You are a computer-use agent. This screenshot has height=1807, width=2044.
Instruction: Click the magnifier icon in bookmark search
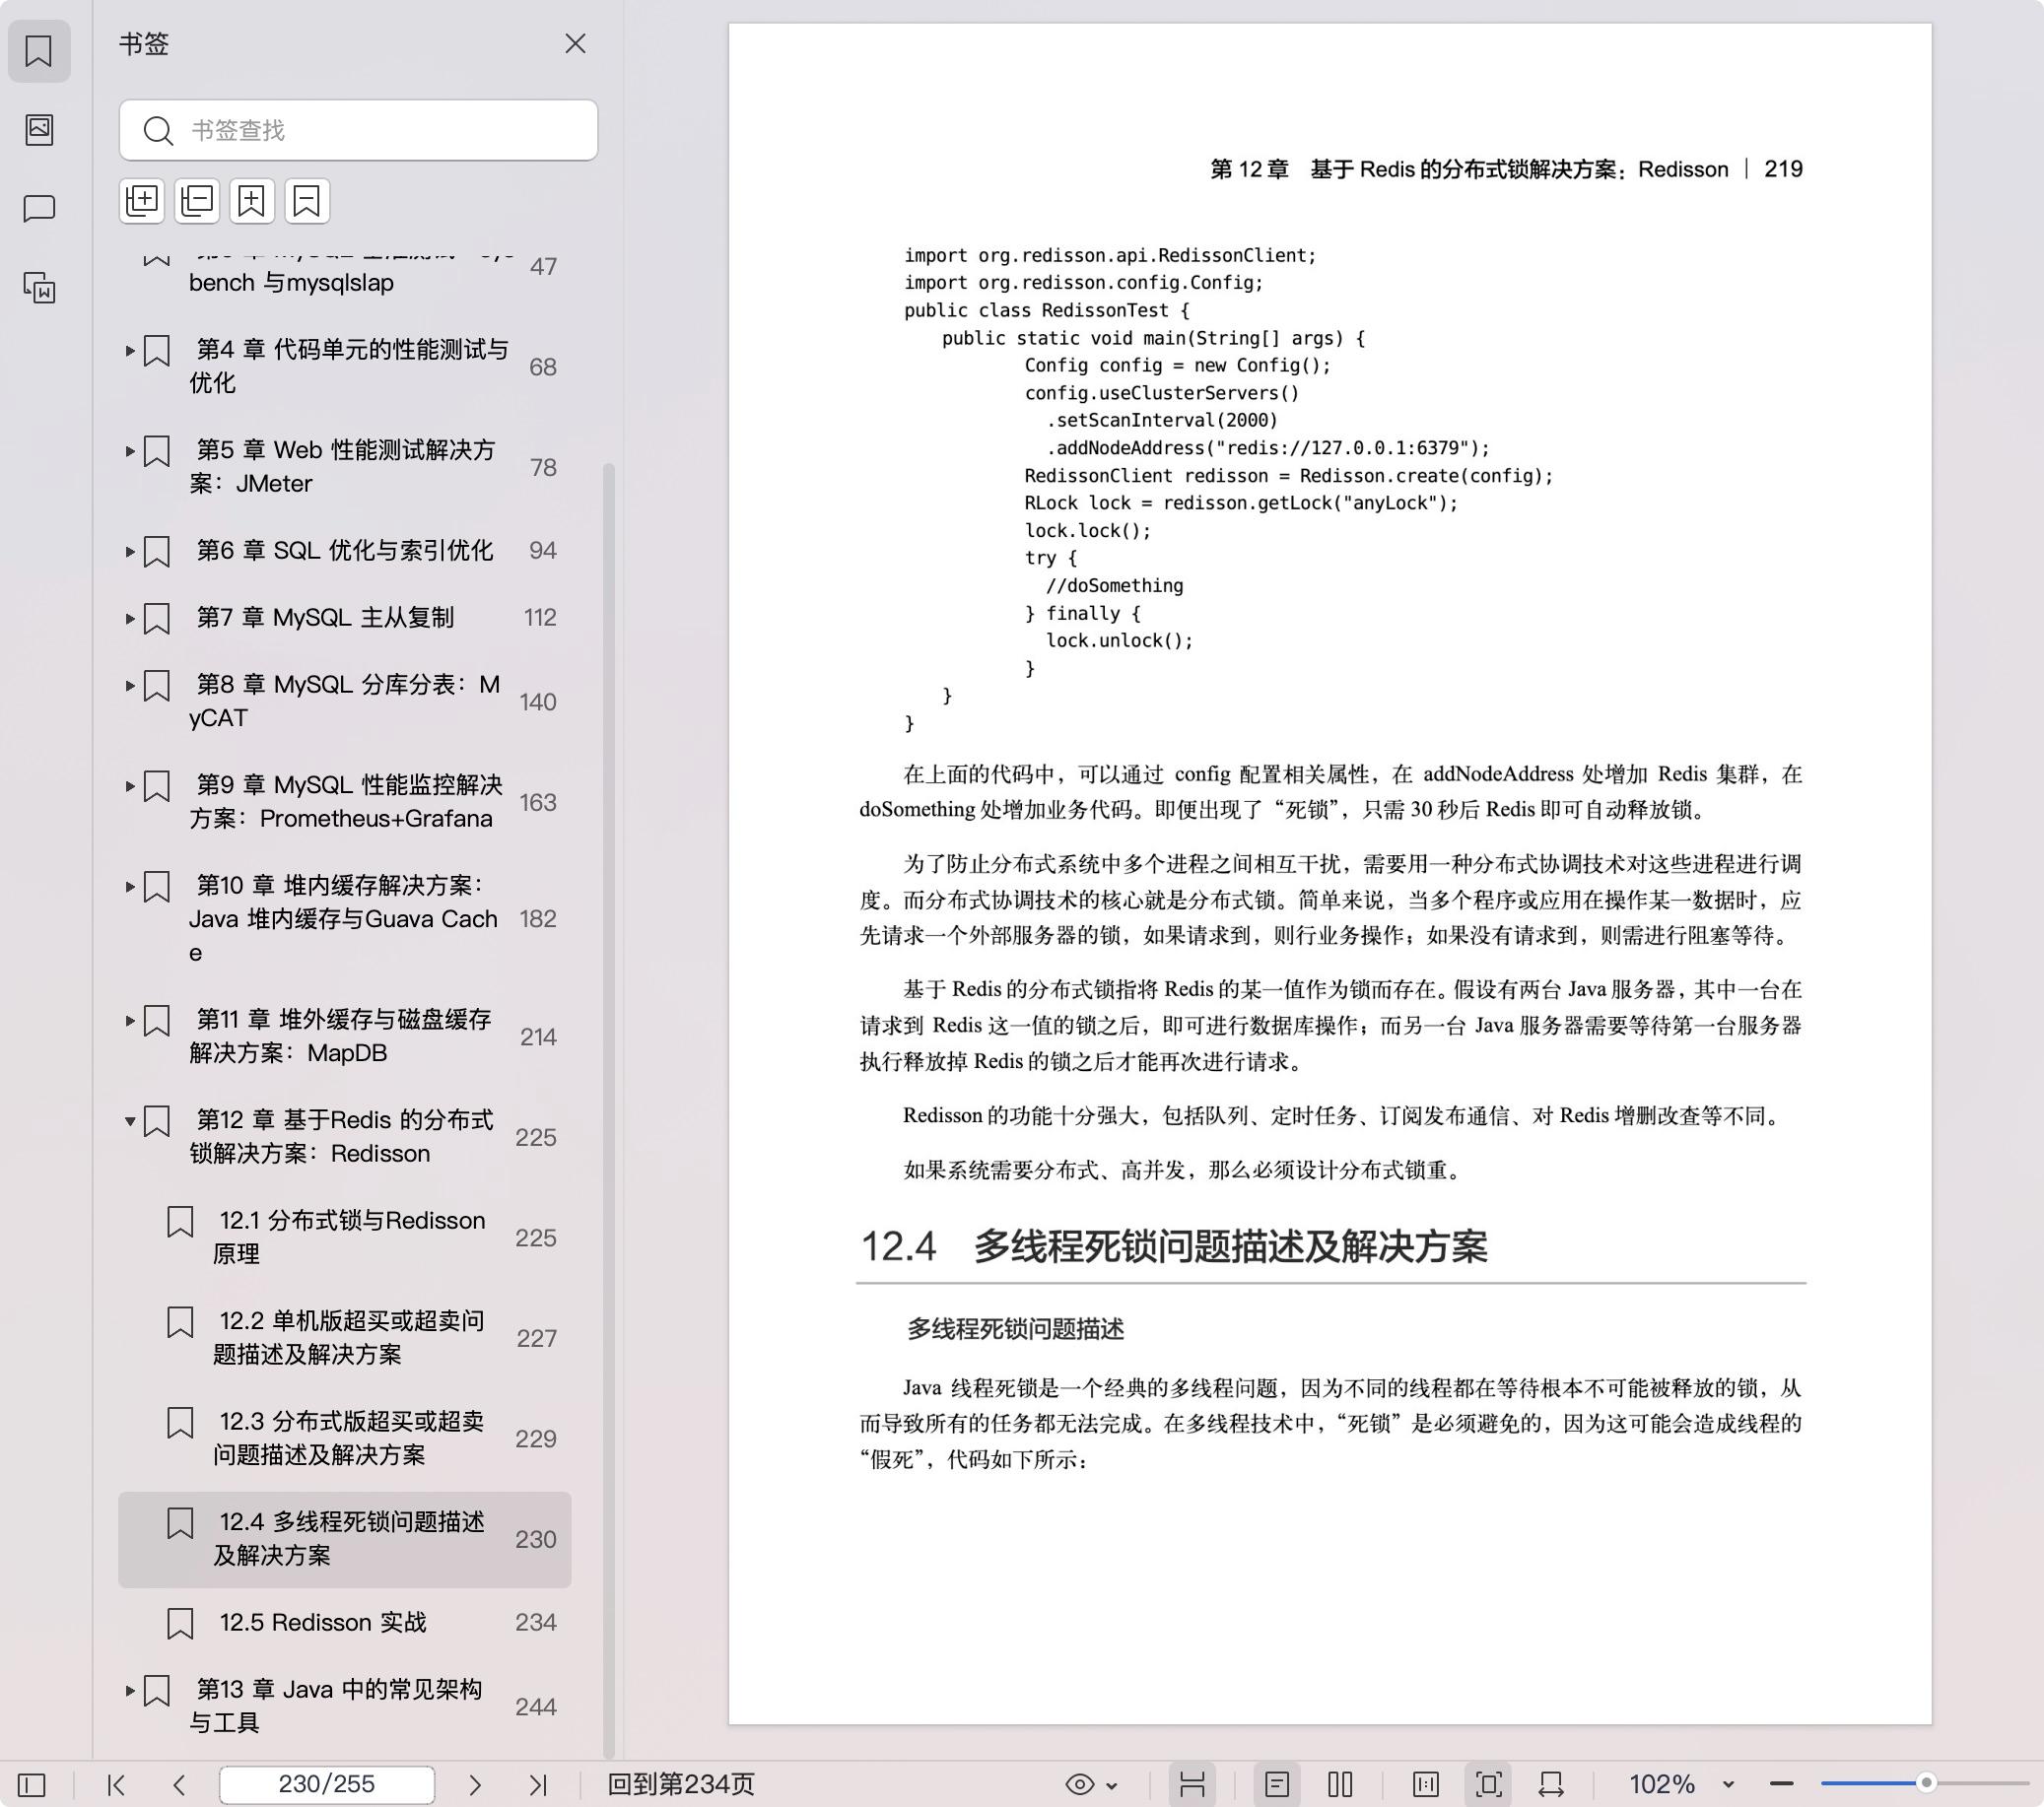point(158,130)
